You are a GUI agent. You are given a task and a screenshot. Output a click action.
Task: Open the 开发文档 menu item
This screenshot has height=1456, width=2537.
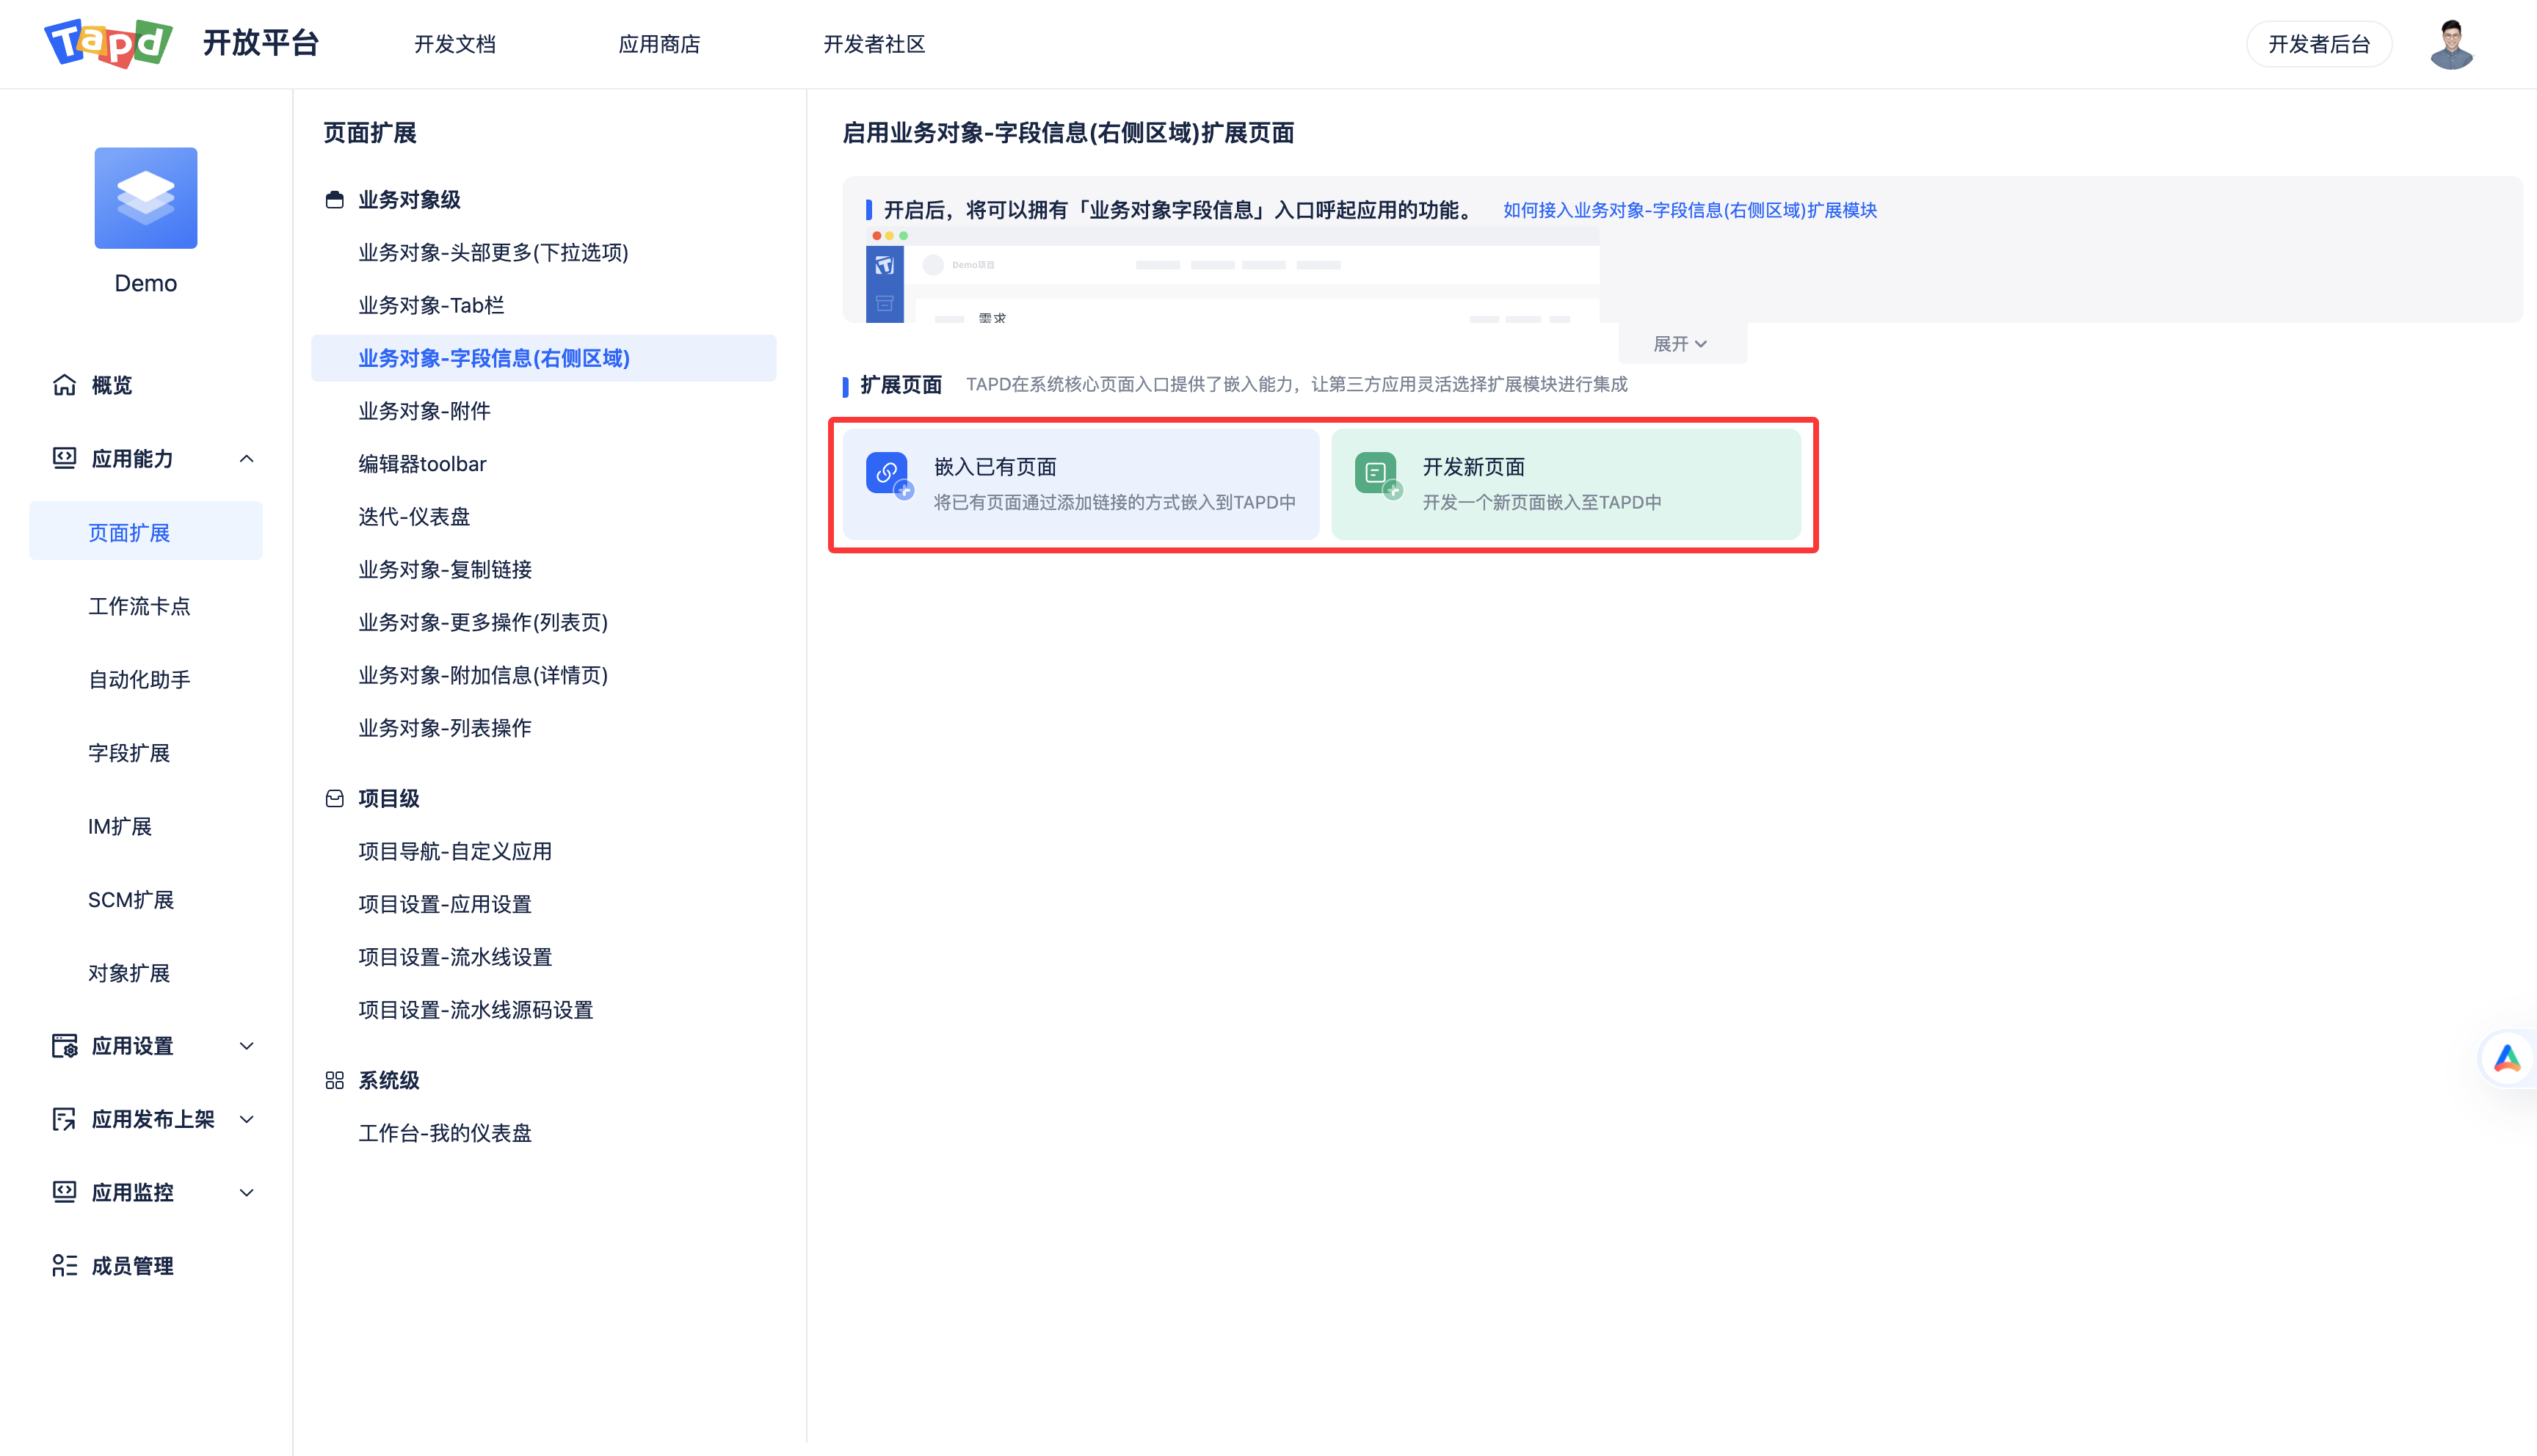[455, 44]
